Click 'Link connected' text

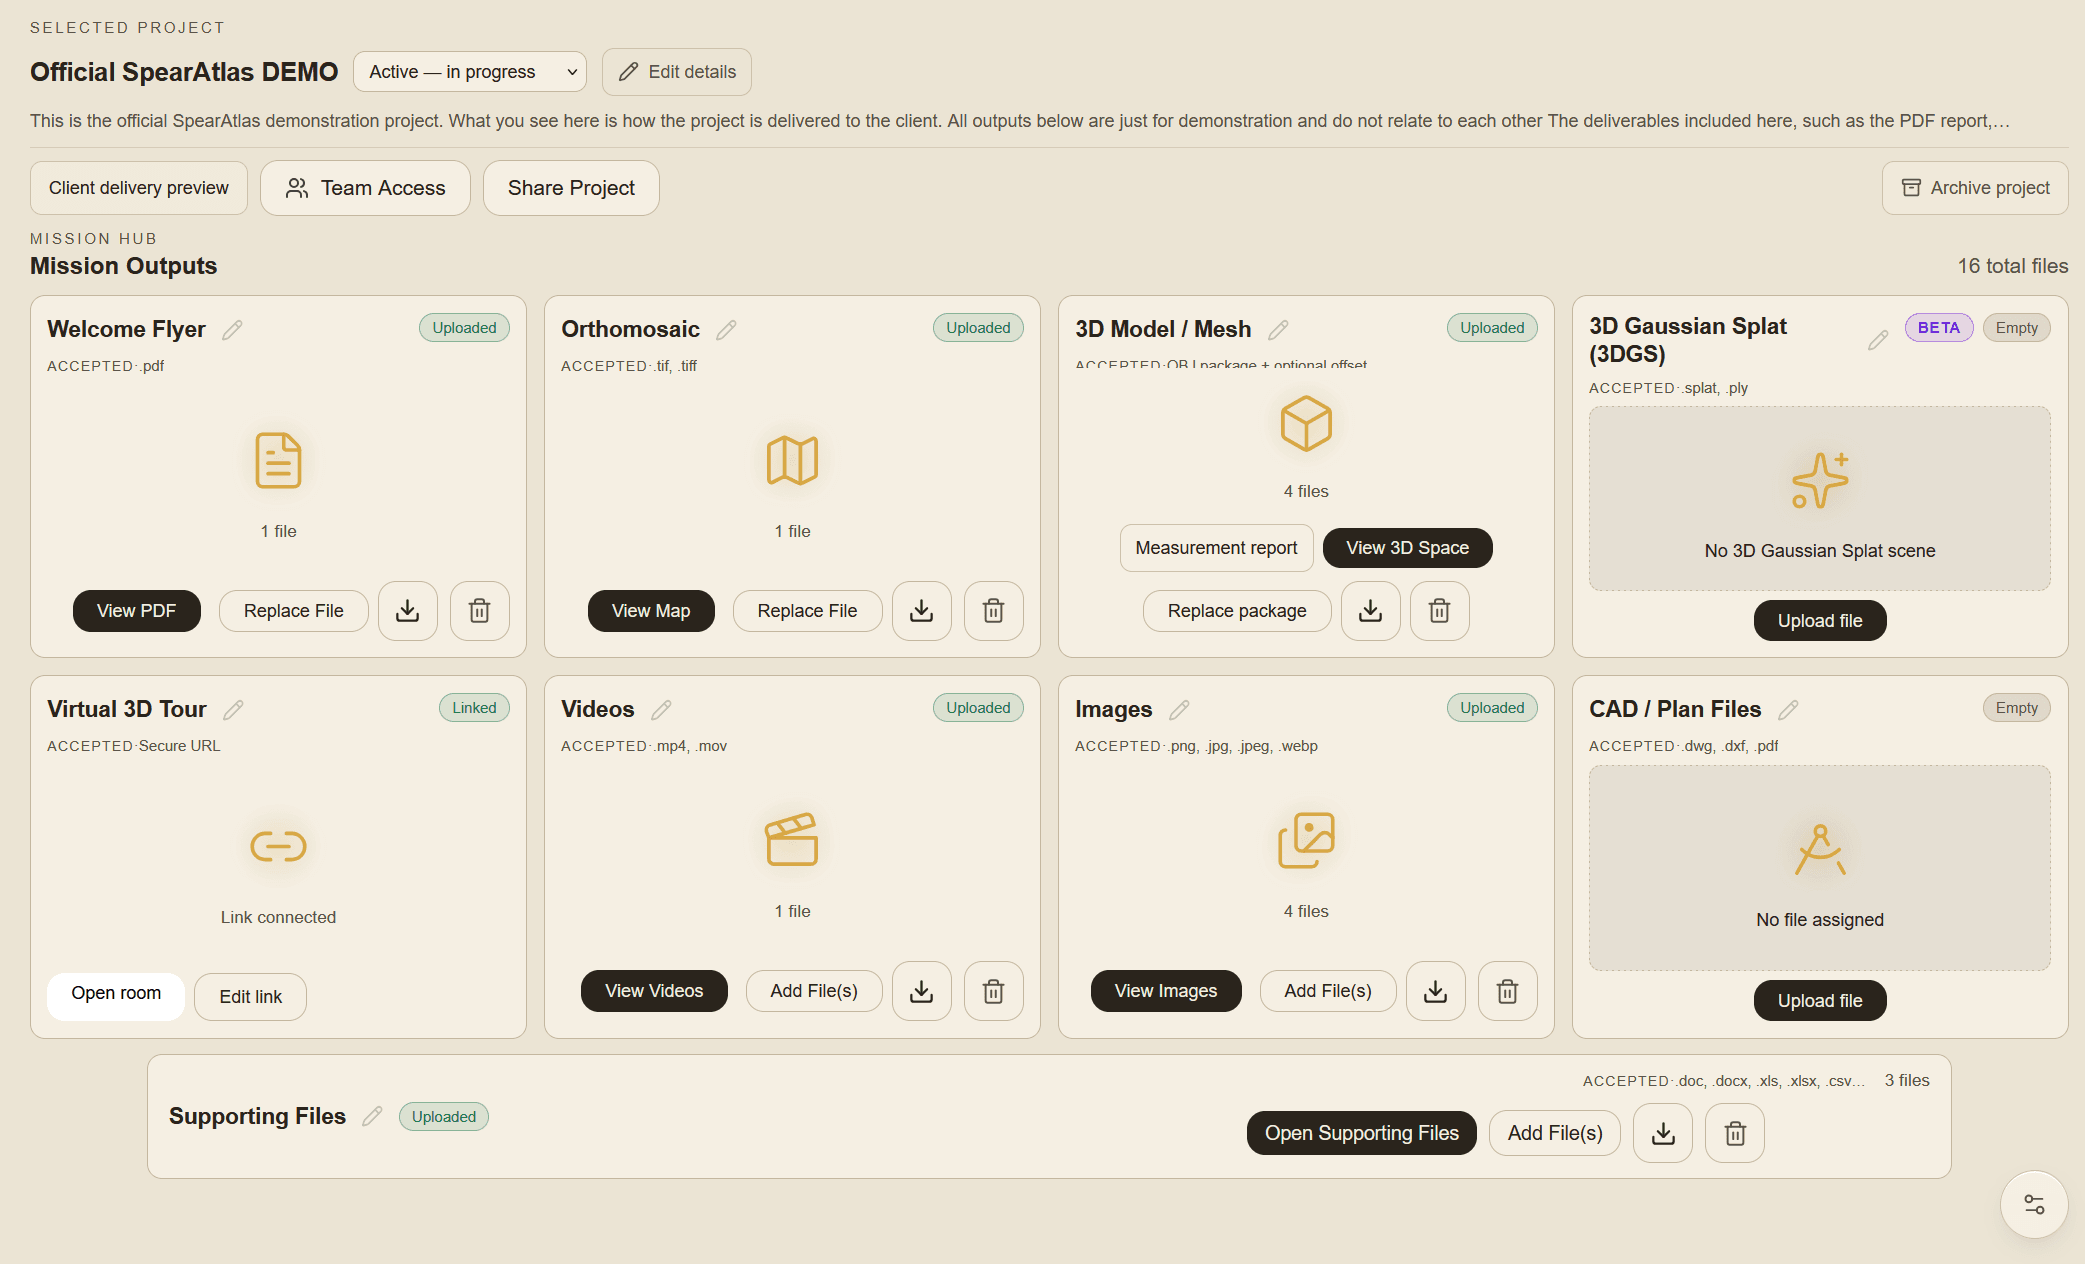coord(278,917)
